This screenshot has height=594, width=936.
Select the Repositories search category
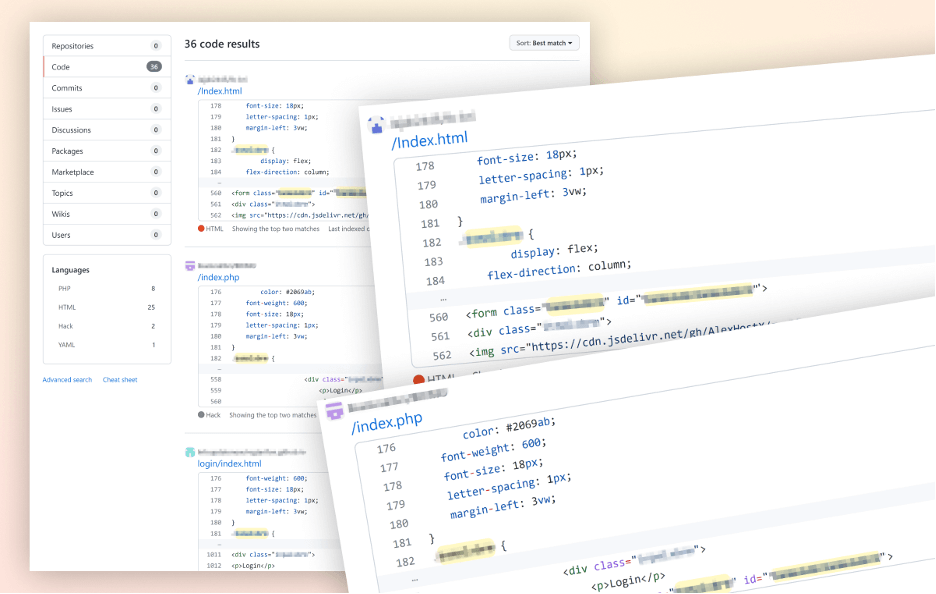coord(73,46)
